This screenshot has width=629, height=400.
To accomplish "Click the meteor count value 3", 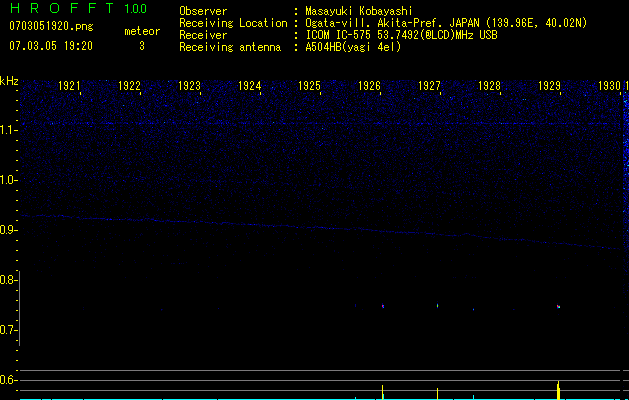I will pos(142,46).
